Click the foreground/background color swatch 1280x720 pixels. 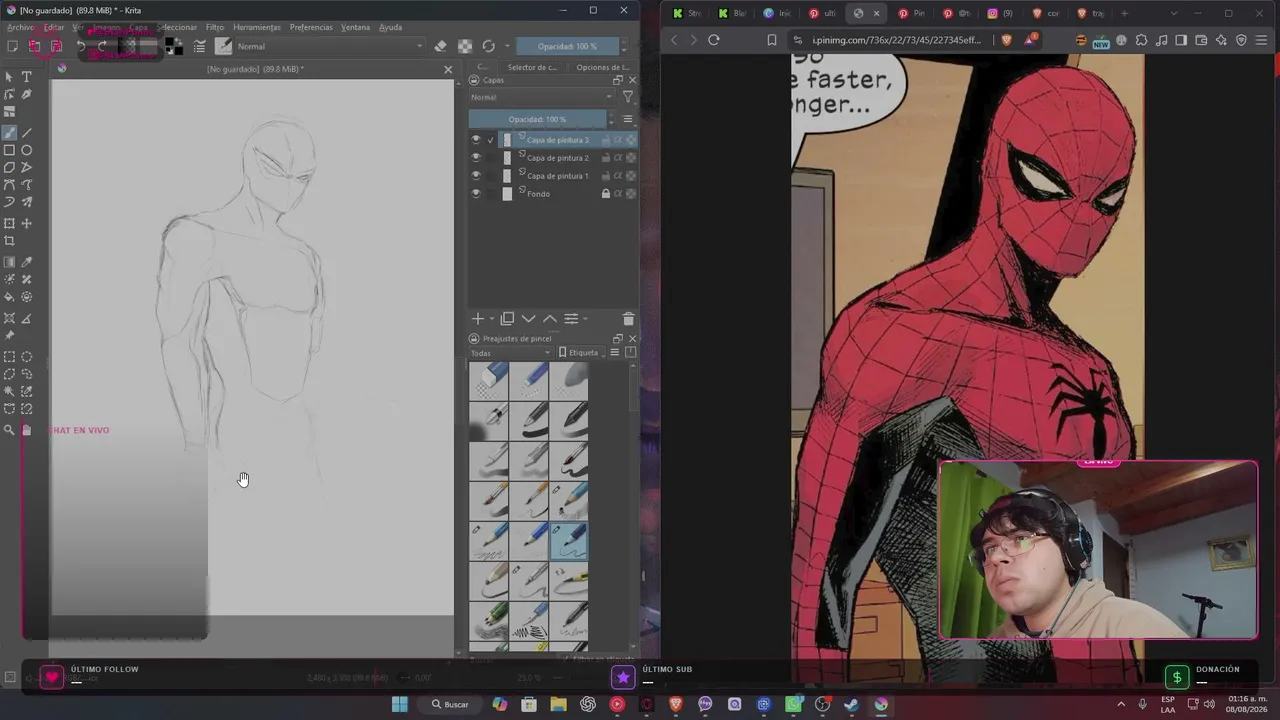[174, 46]
